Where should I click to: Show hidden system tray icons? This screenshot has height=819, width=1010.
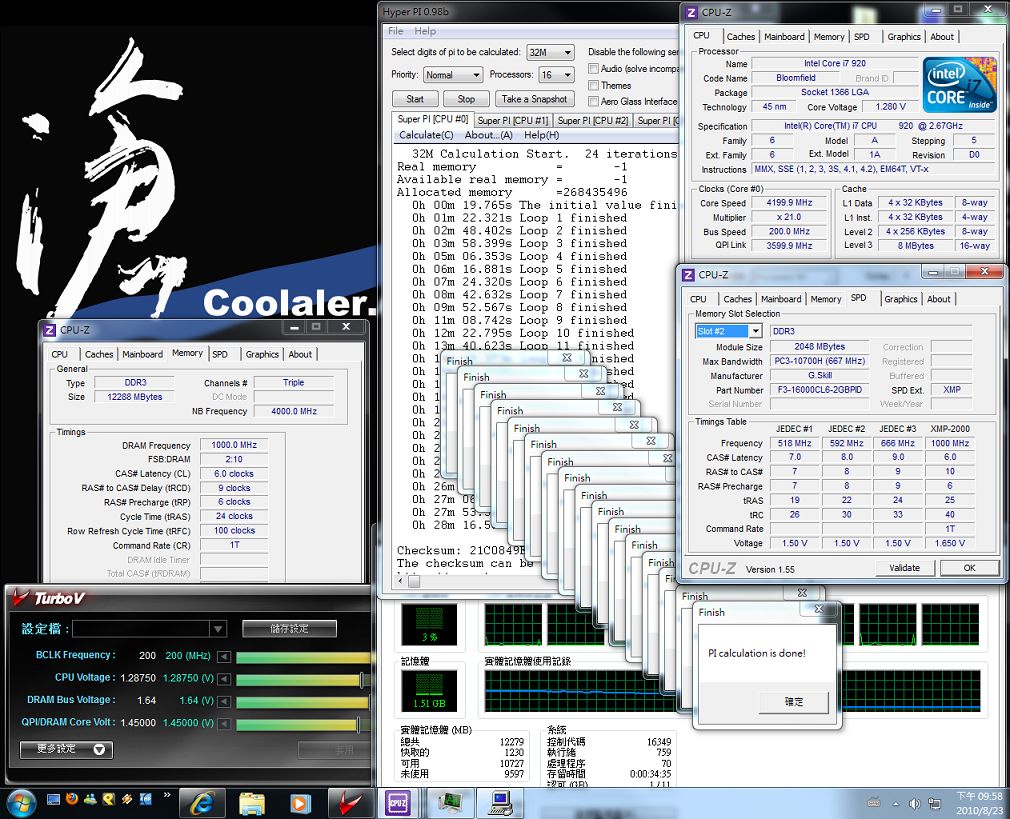point(895,804)
